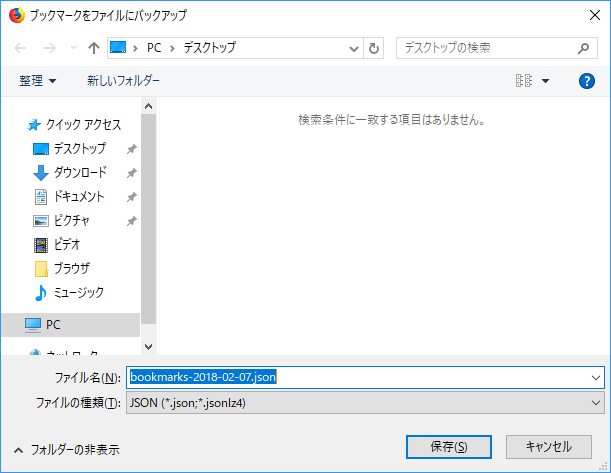Click the Firefox icon in title bar

(x=17, y=15)
